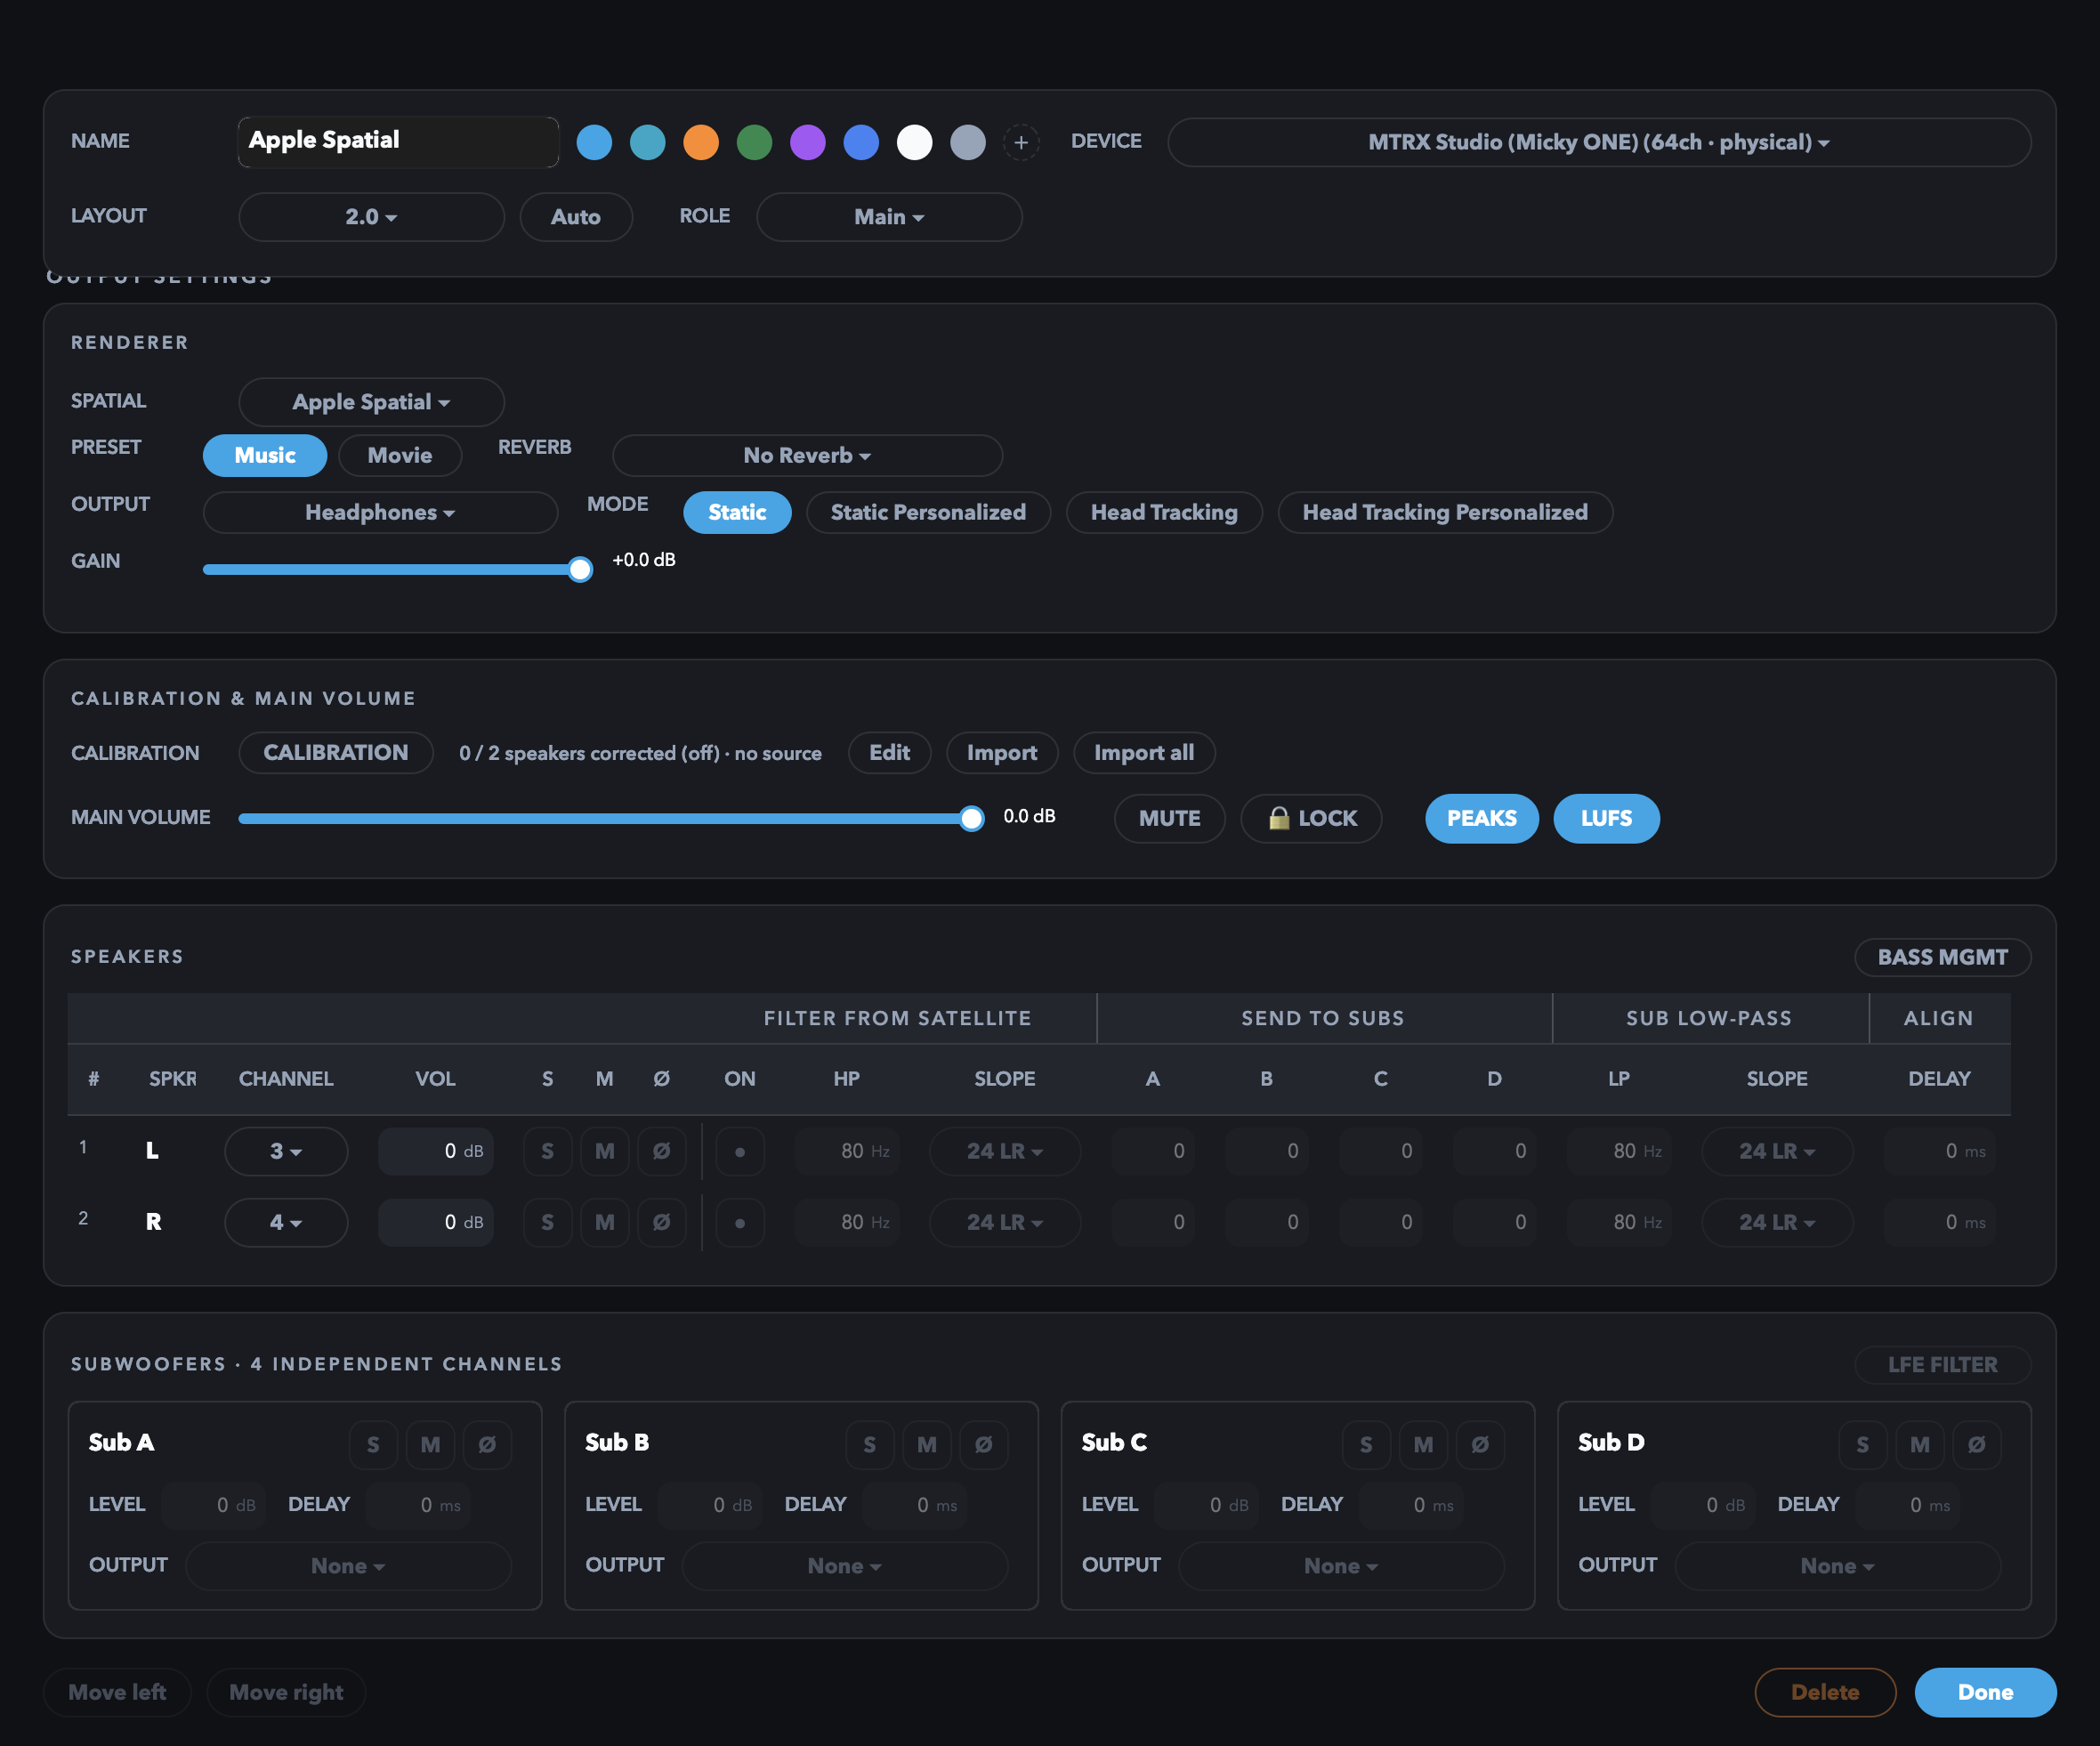Enable satellite filter ON for R row
Screen dimensions: 2100x1746
[x=740, y=1222]
